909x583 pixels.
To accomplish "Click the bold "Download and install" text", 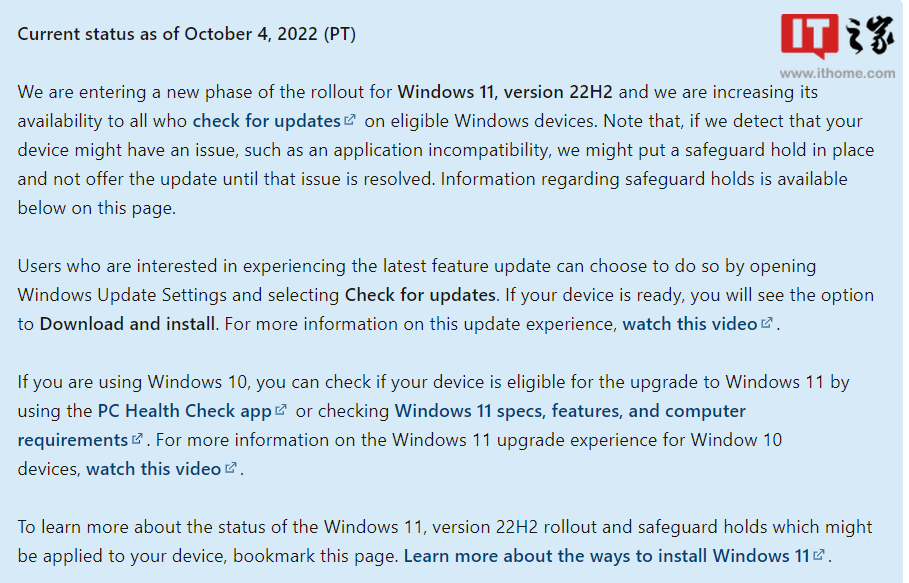I will coord(128,323).
